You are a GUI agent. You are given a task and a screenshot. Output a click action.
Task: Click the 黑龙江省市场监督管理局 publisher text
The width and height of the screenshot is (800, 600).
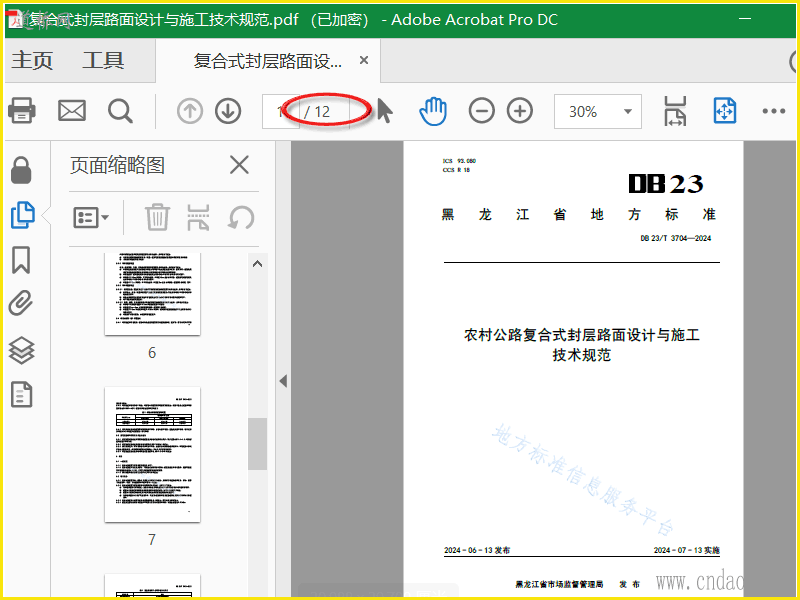(x=559, y=584)
